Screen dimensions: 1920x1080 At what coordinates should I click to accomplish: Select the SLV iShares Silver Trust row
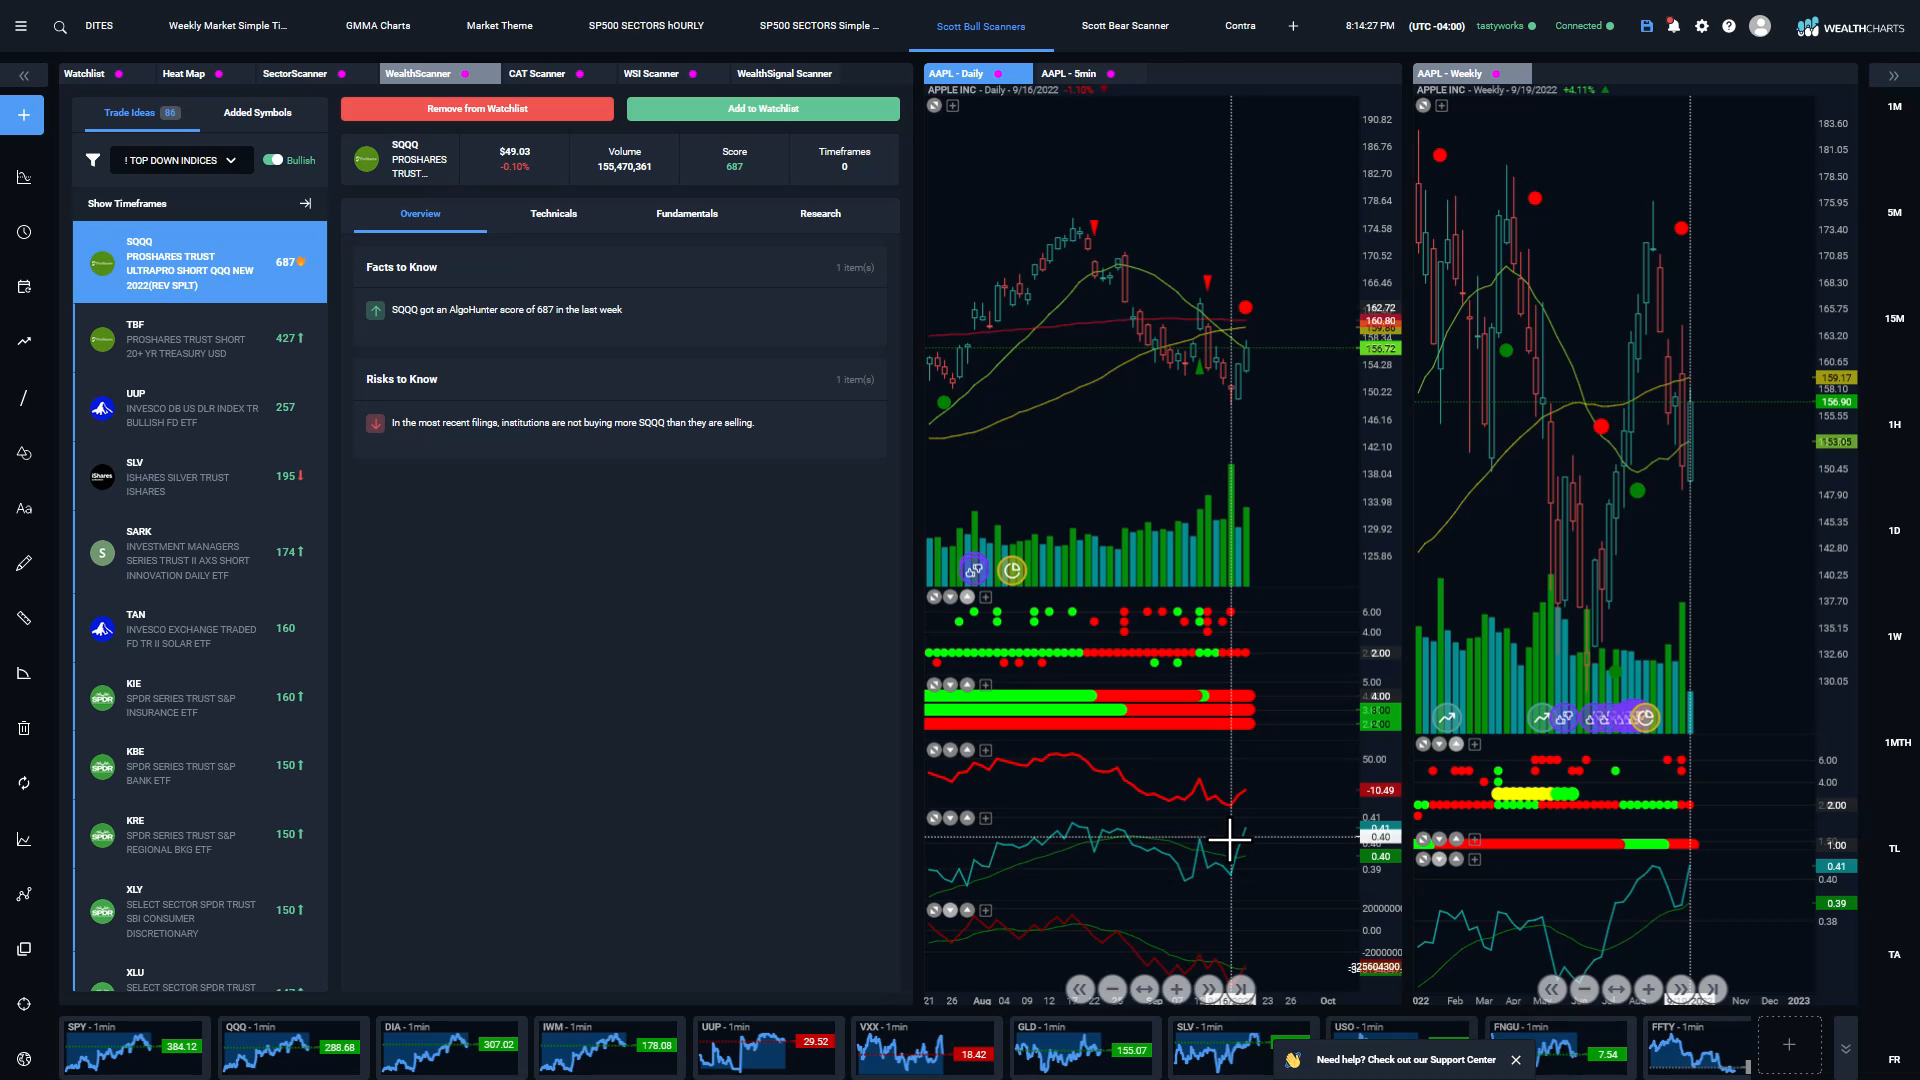pos(200,477)
